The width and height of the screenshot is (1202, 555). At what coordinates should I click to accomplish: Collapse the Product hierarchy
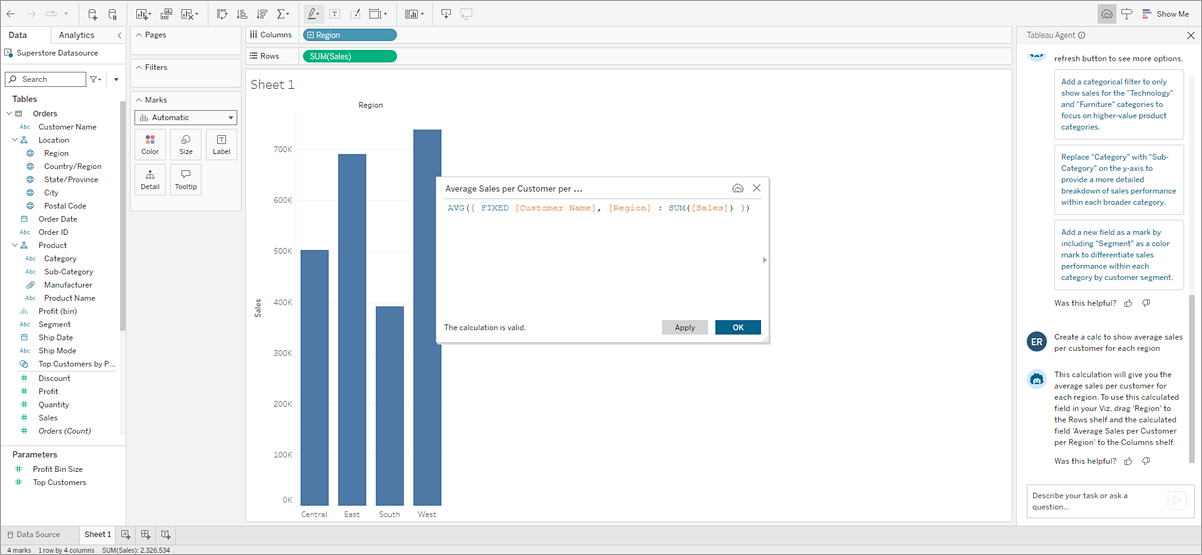[x=15, y=245]
